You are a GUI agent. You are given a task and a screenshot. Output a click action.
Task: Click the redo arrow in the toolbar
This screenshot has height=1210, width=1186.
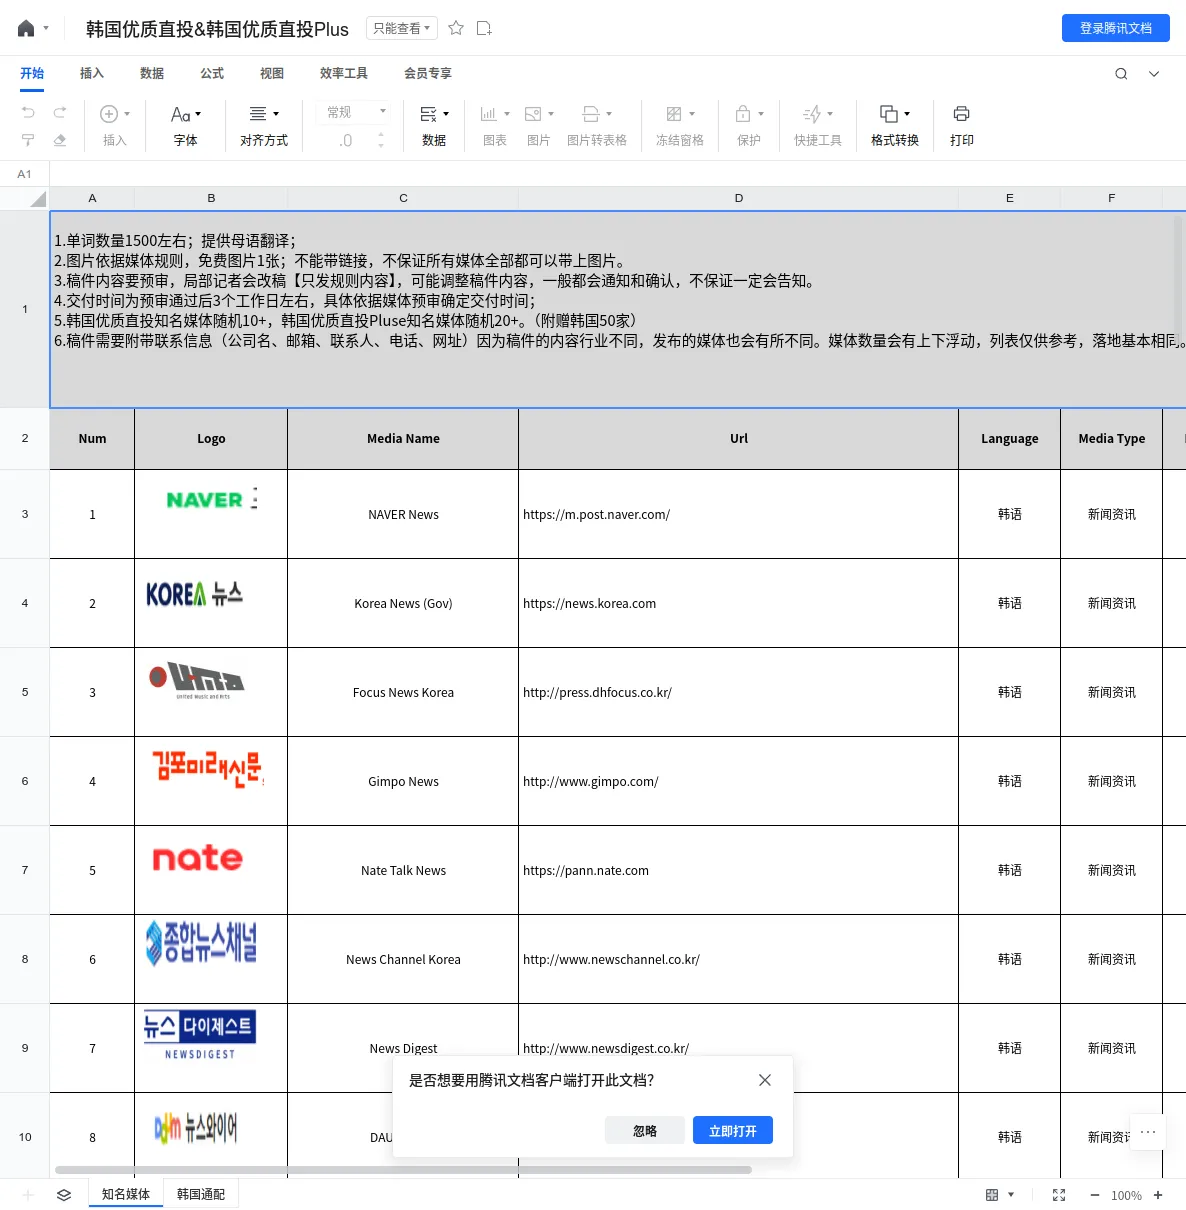tap(60, 112)
